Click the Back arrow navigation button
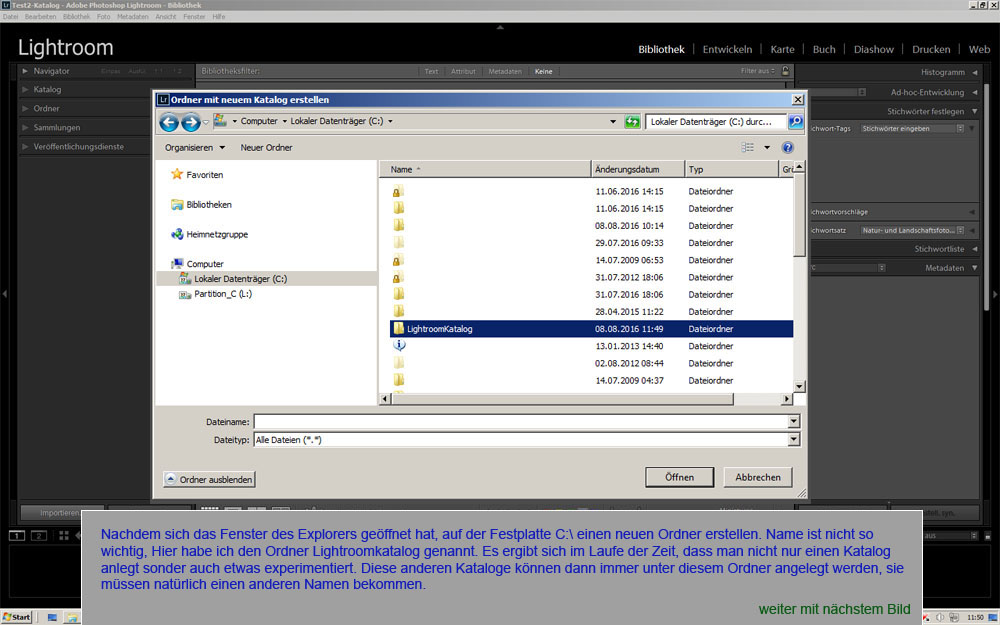 (x=168, y=122)
